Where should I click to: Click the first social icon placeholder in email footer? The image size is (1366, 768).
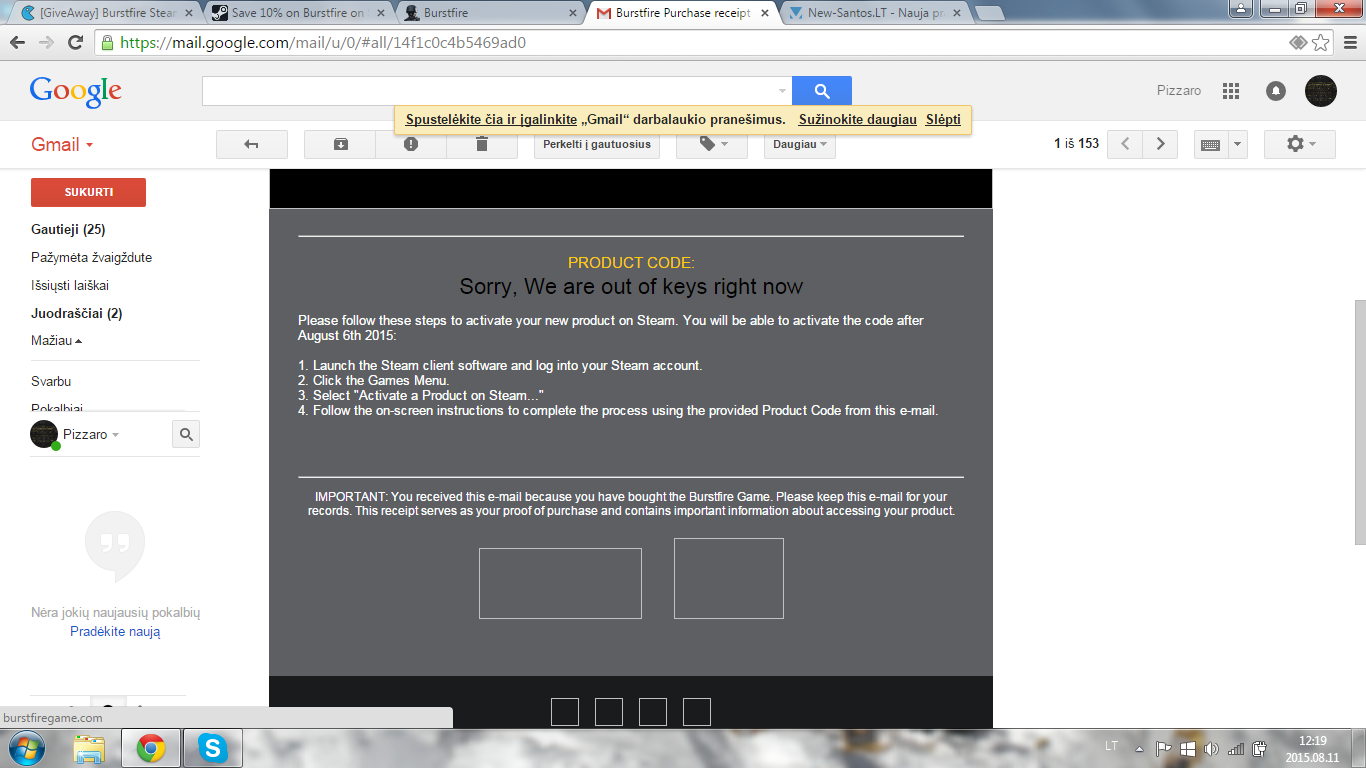click(565, 712)
